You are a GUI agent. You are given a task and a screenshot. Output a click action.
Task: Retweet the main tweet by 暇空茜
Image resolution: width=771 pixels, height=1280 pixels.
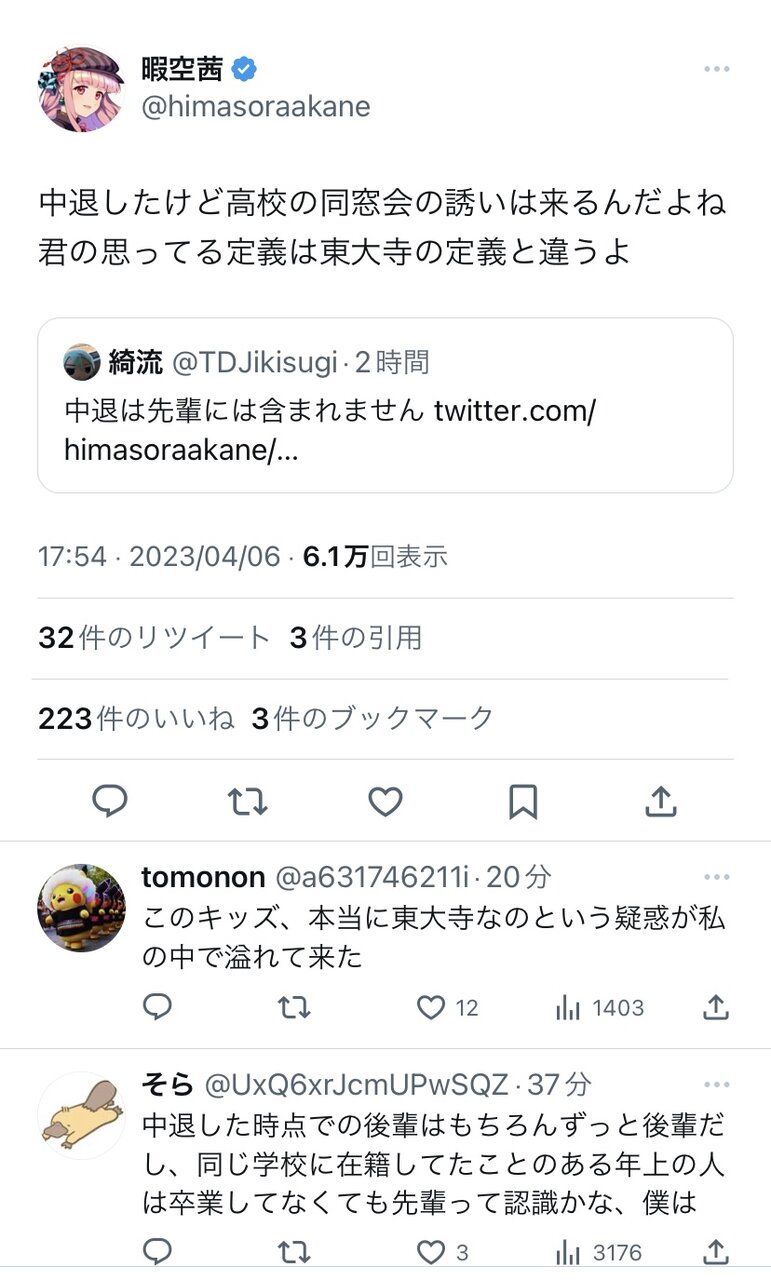click(247, 801)
